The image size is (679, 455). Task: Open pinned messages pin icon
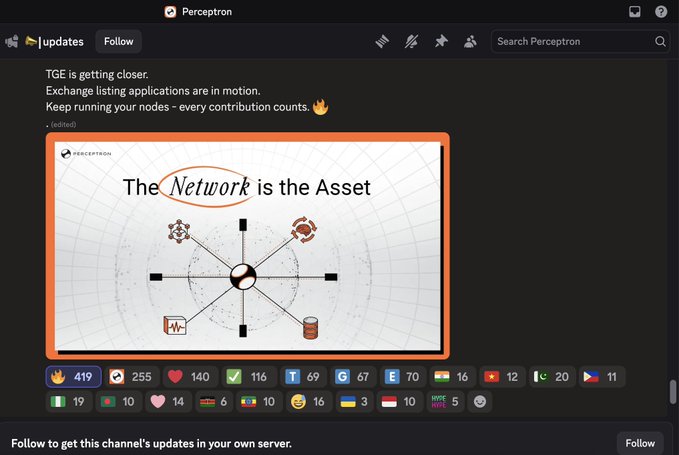click(x=441, y=42)
